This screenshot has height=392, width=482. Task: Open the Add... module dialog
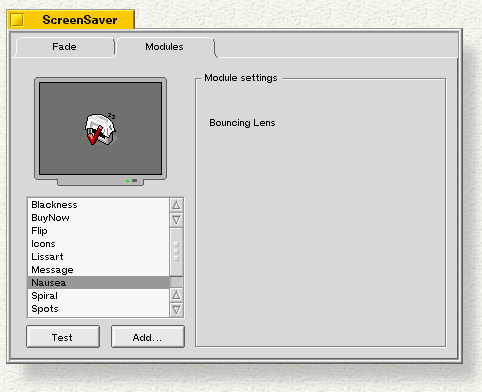pyautogui.click(x=148, y=337)
